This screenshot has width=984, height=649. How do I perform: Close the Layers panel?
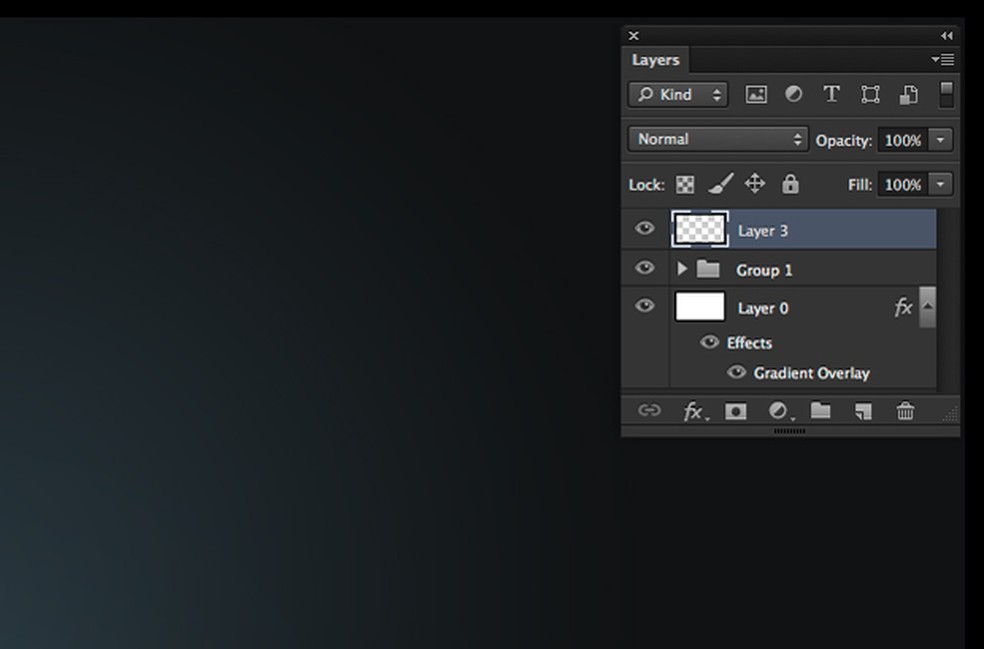pyautogui.click(x=633, y=36)
